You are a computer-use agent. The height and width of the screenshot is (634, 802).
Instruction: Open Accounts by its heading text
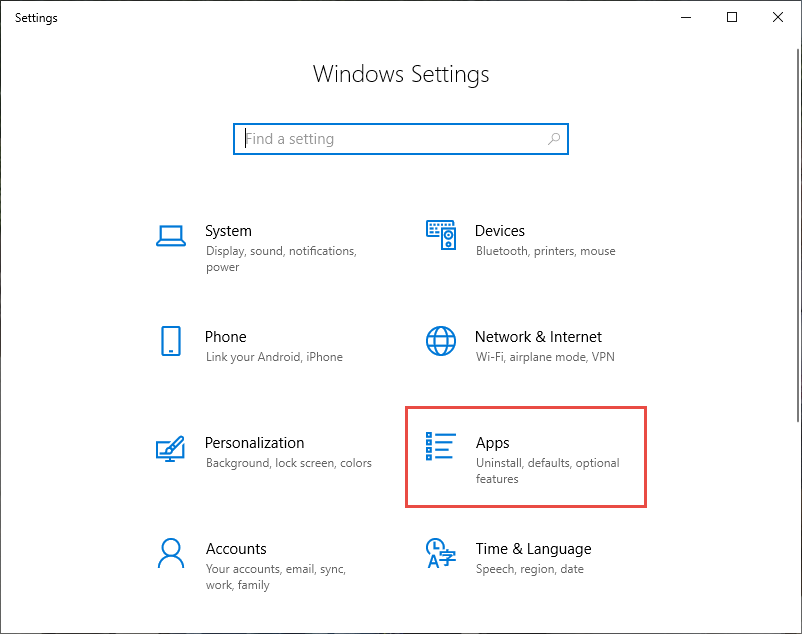[236, 549]
